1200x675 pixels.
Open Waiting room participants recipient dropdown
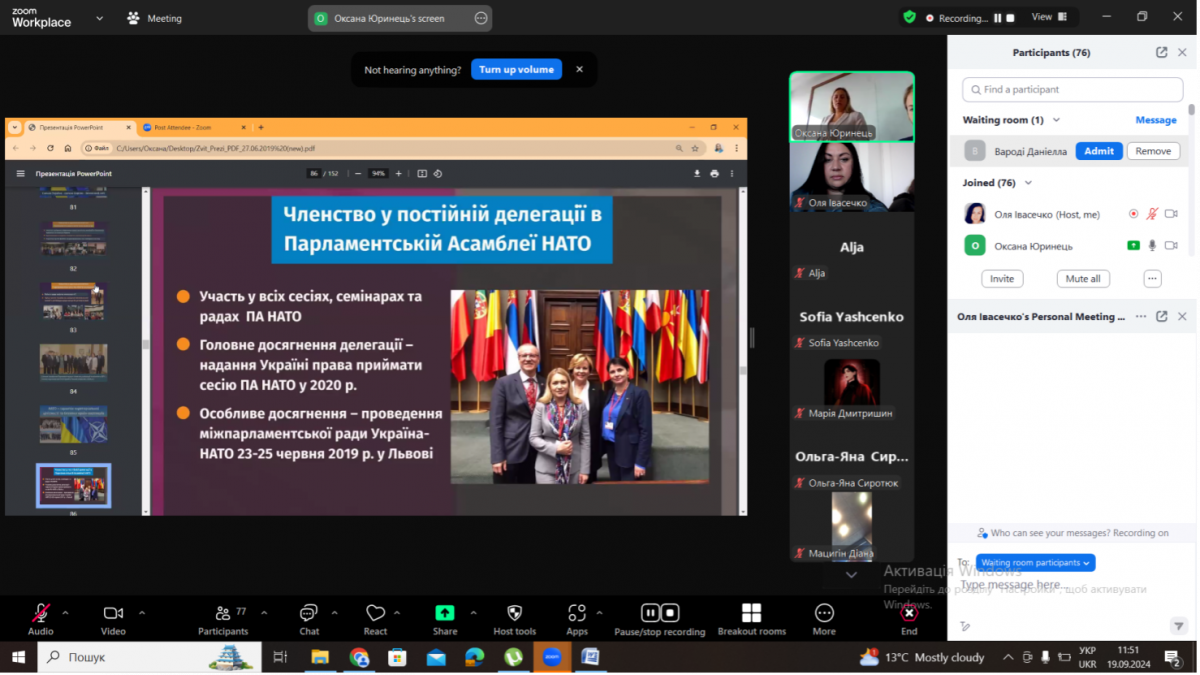(1035, 563)
